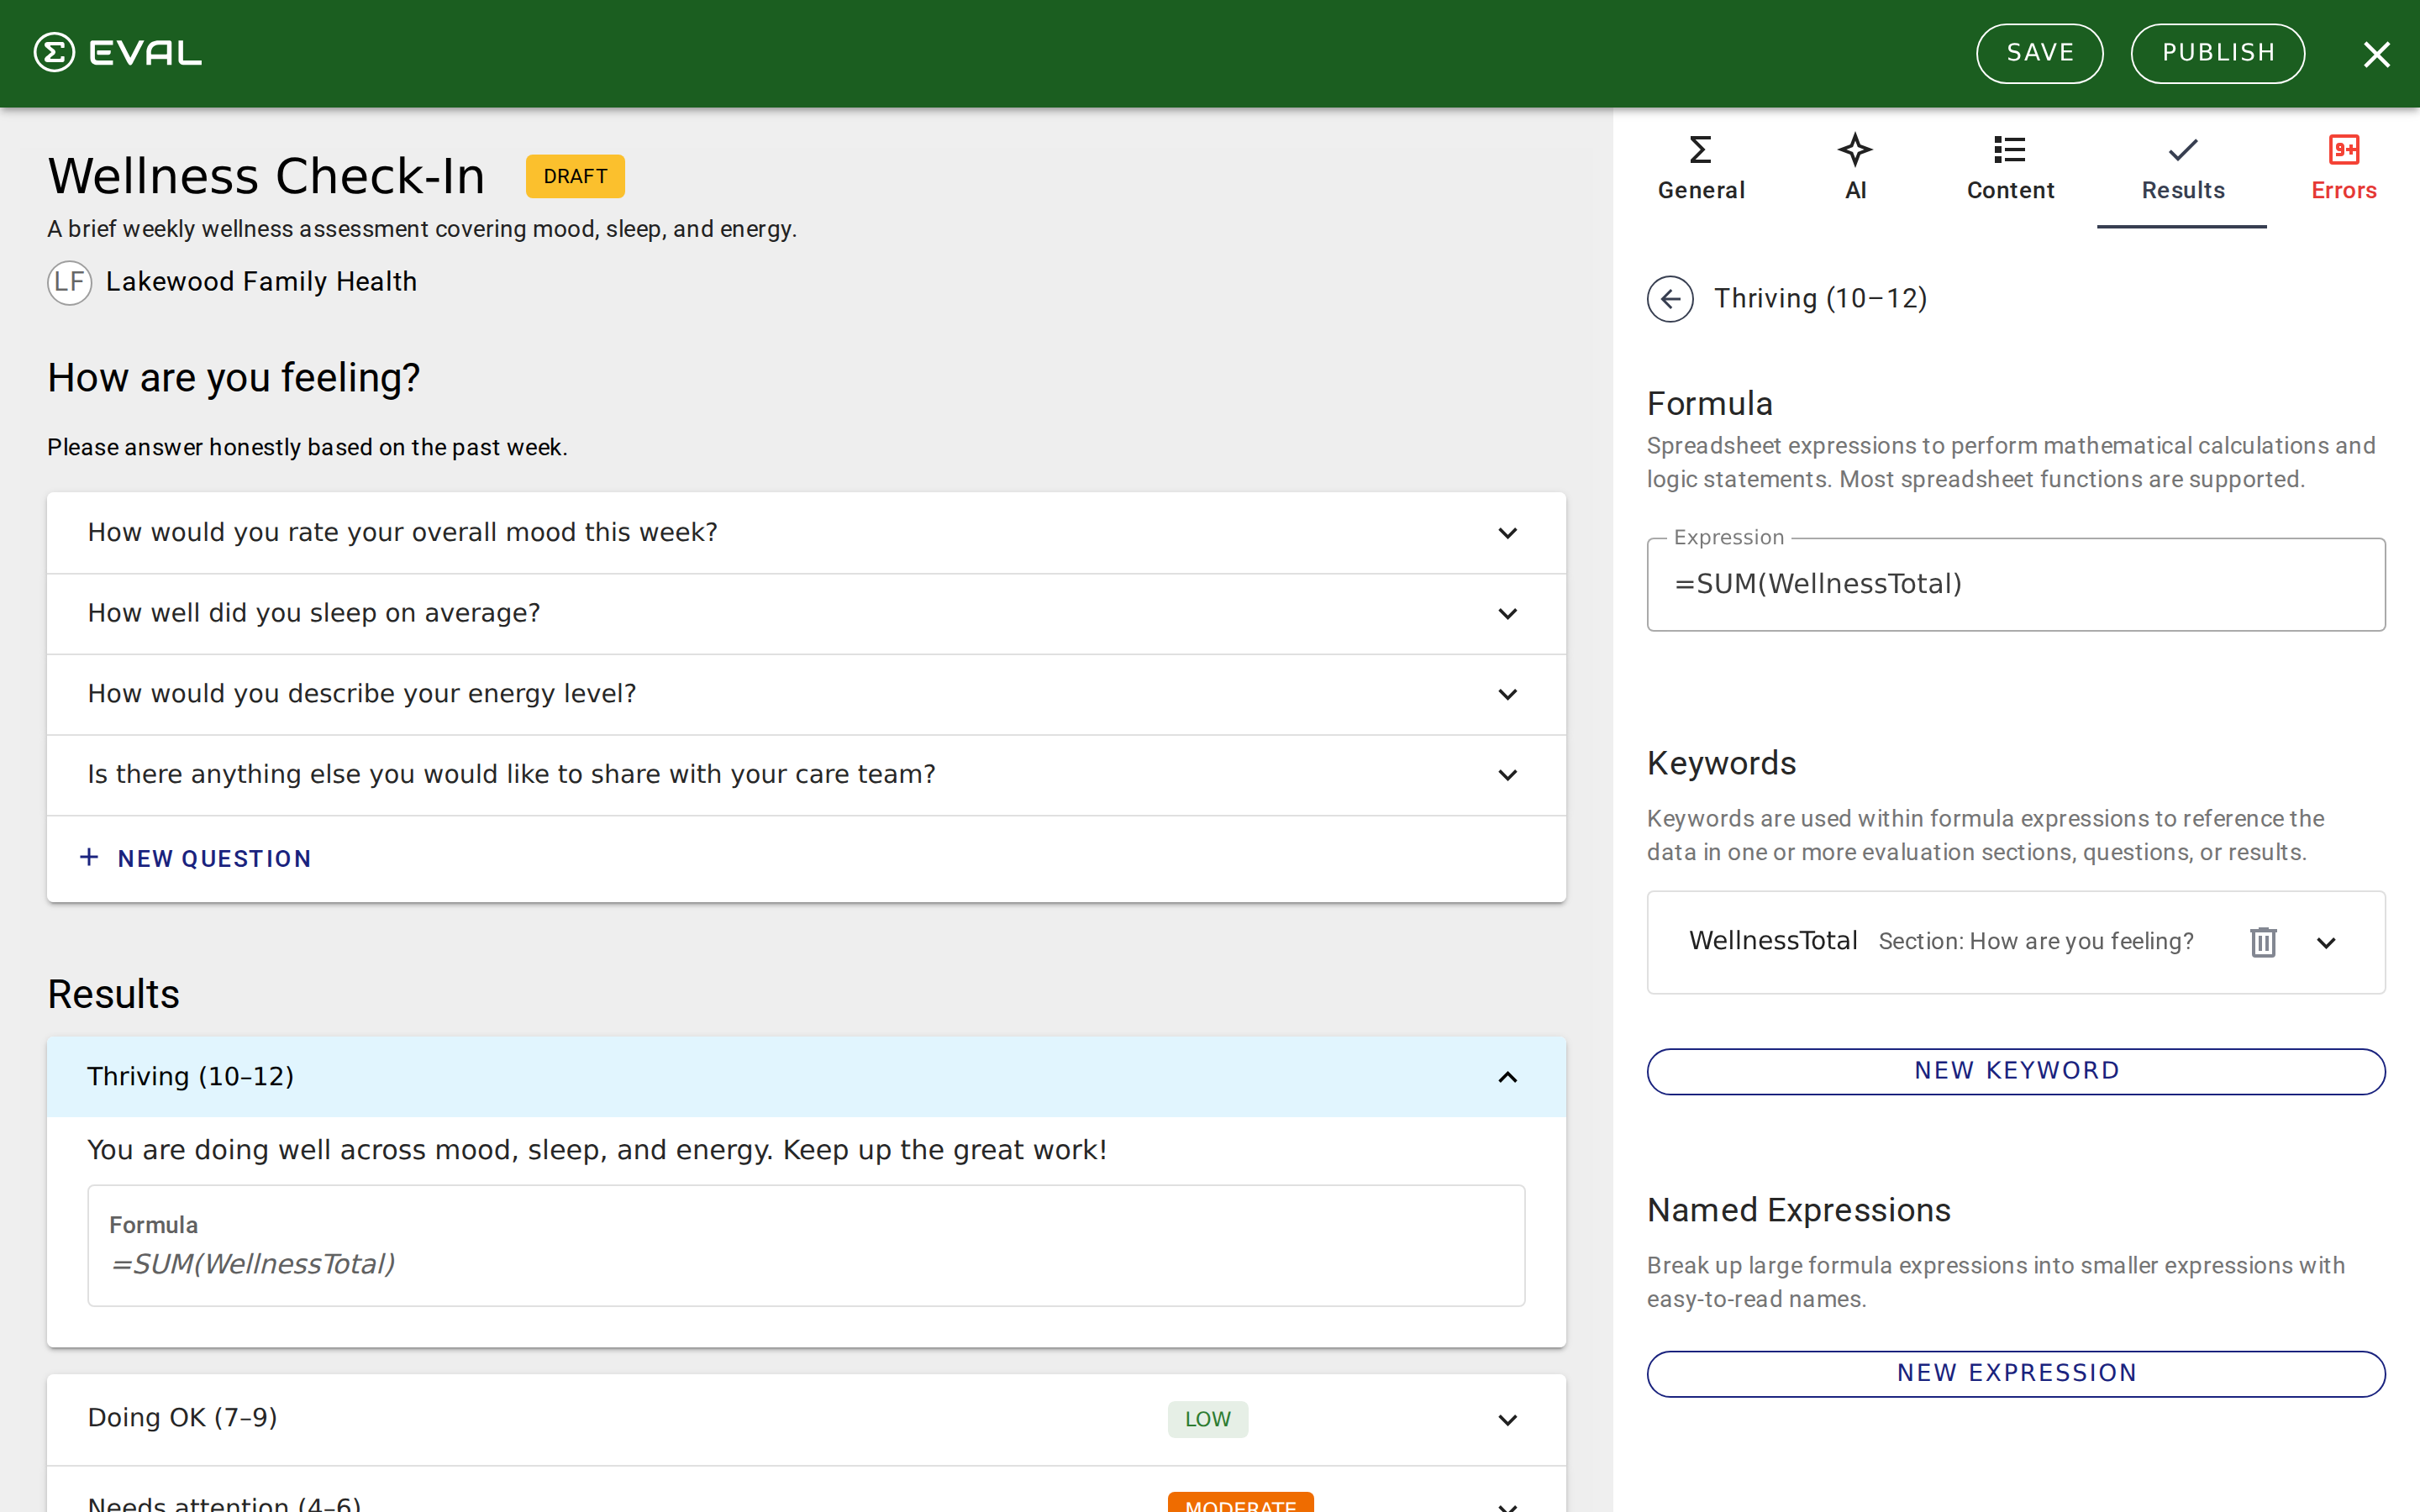Click NEW KEYWORD

[x=2015, y=1070]
